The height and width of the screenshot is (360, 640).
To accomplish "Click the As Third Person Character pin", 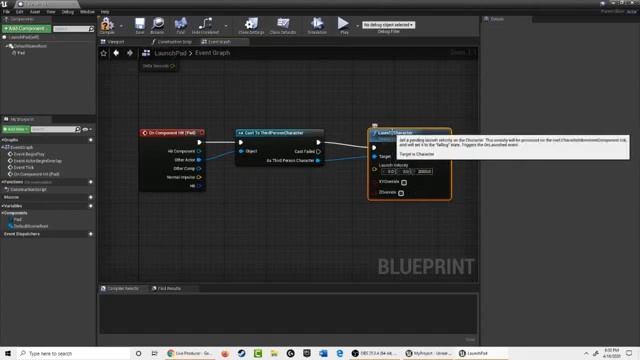I will click(x=318, y=160).
